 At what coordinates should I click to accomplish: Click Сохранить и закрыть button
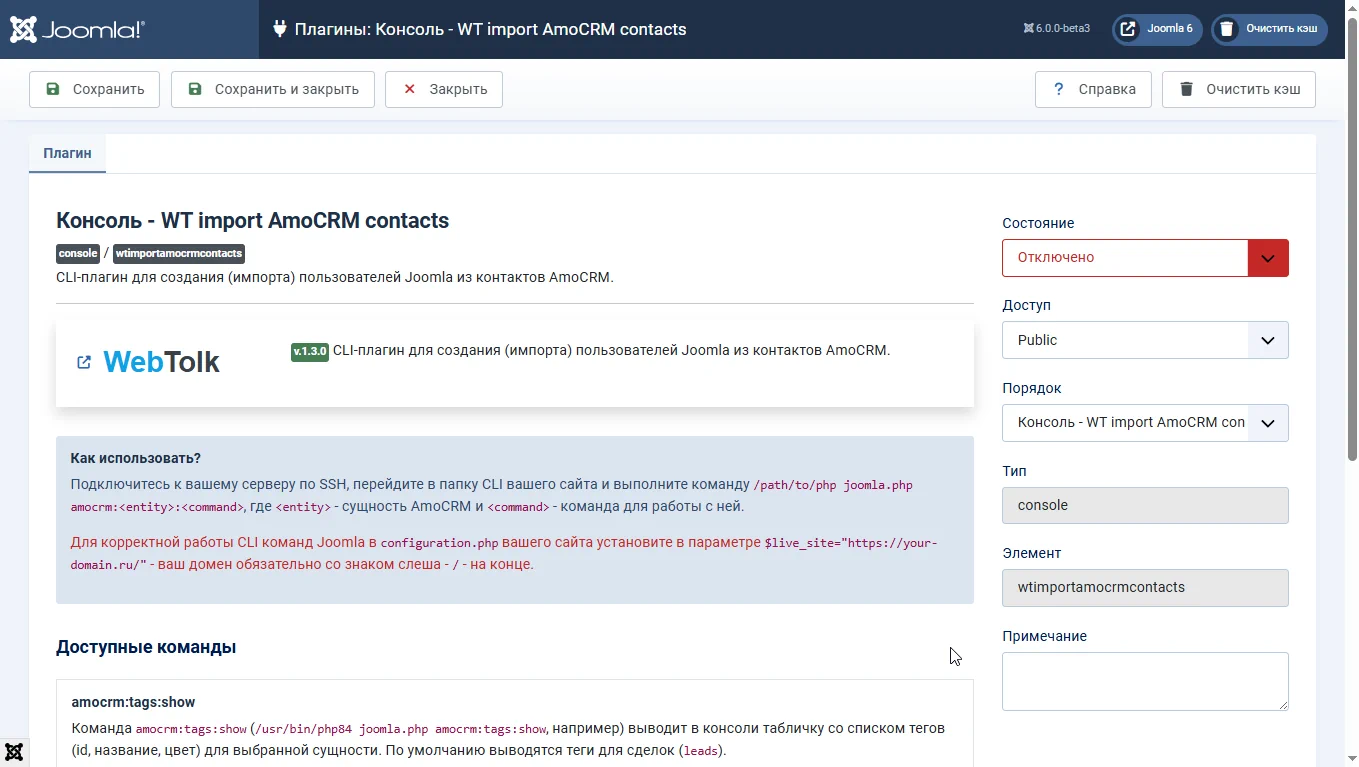(x=272, y=89)
